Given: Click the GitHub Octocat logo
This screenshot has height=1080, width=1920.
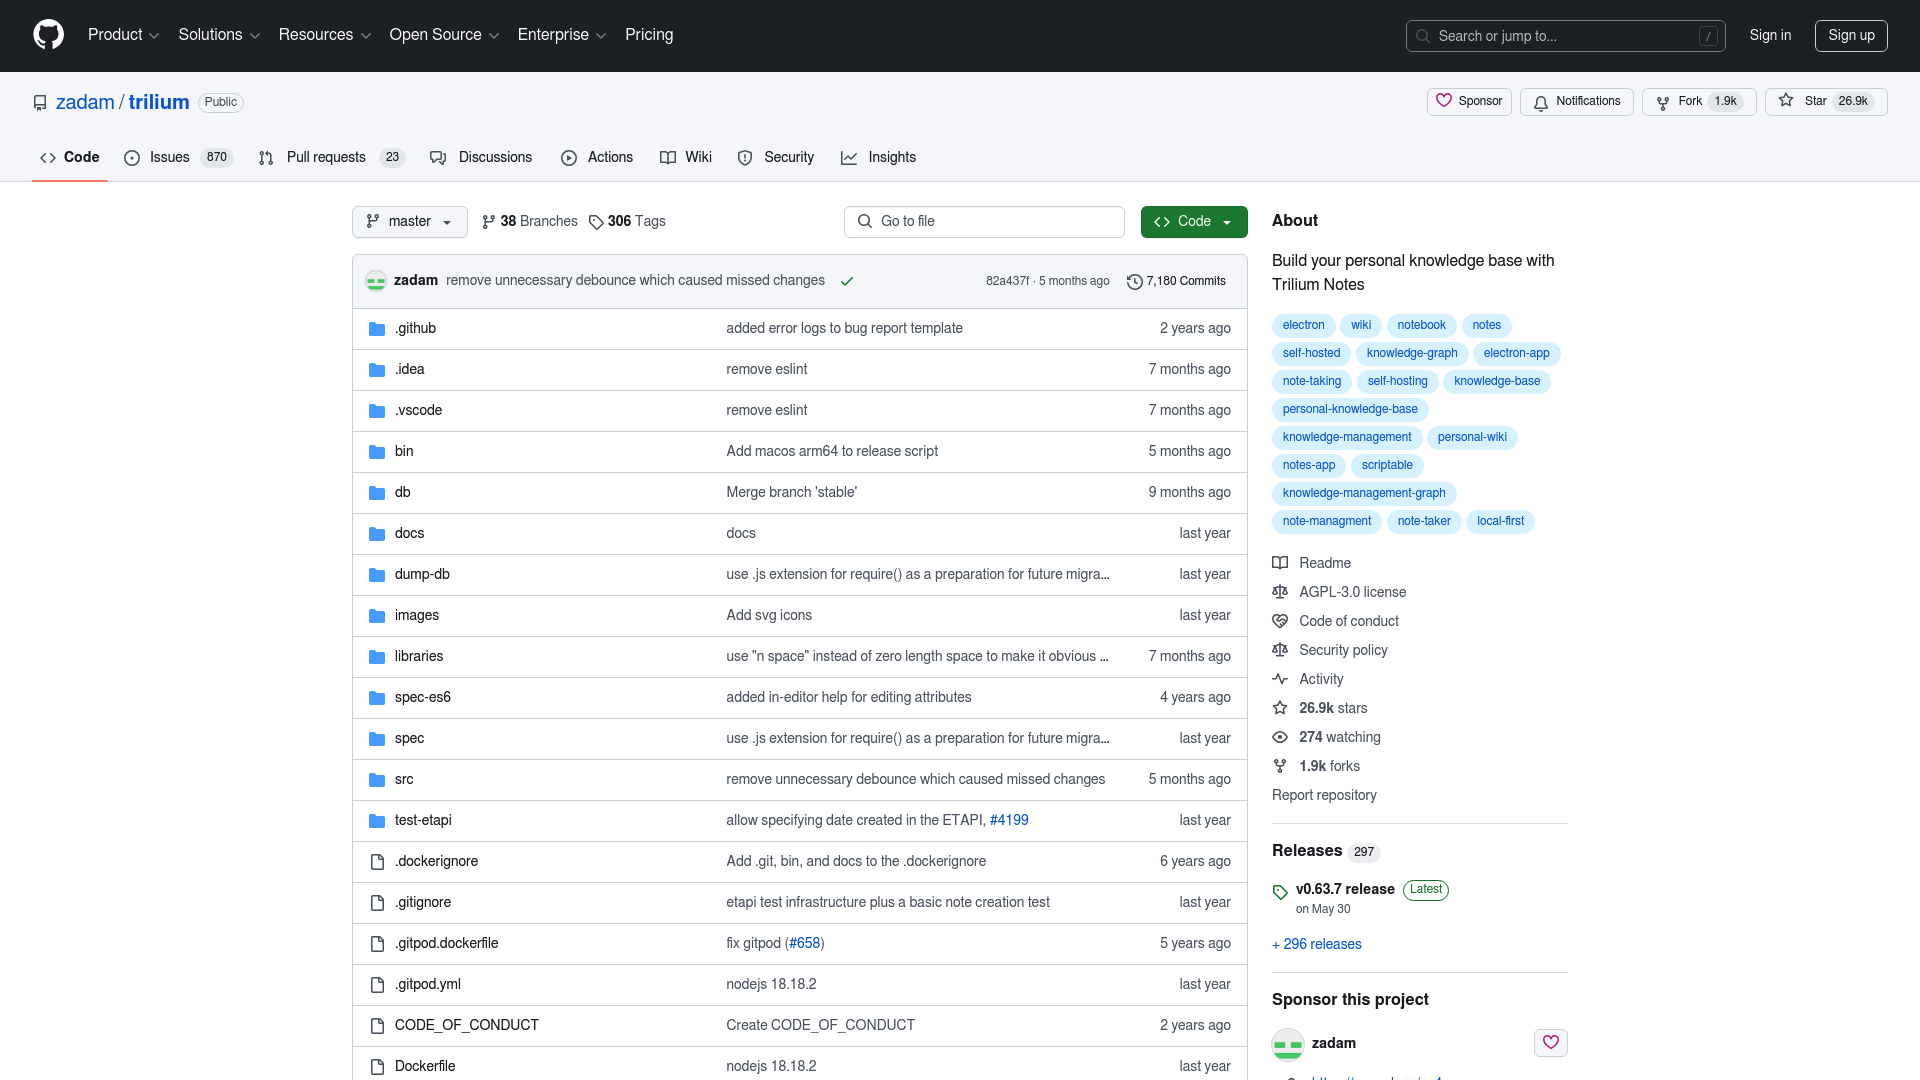Looking at the screenshot, I should click(x=48, y=35).
